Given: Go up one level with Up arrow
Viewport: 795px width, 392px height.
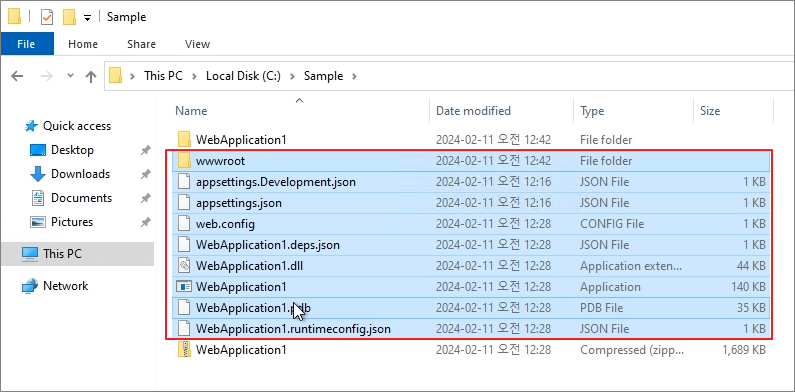Looking at the screenshot, I should pos(91,76).
